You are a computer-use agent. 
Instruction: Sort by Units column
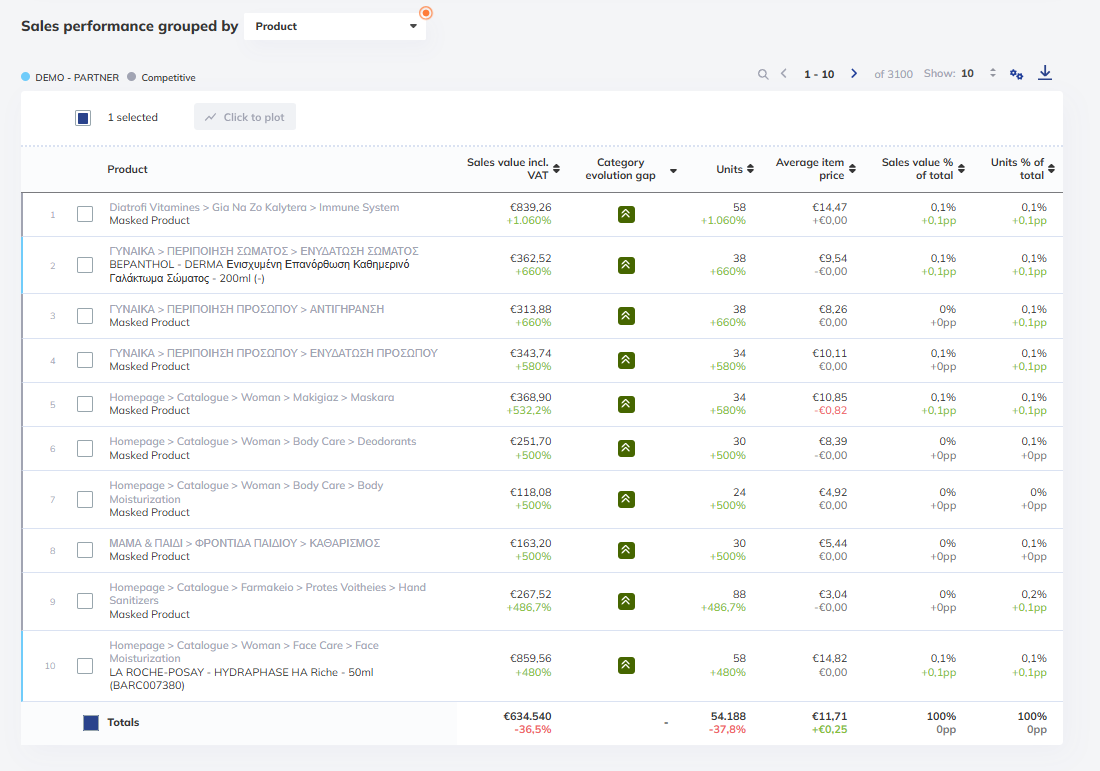[x=735, y=169]
